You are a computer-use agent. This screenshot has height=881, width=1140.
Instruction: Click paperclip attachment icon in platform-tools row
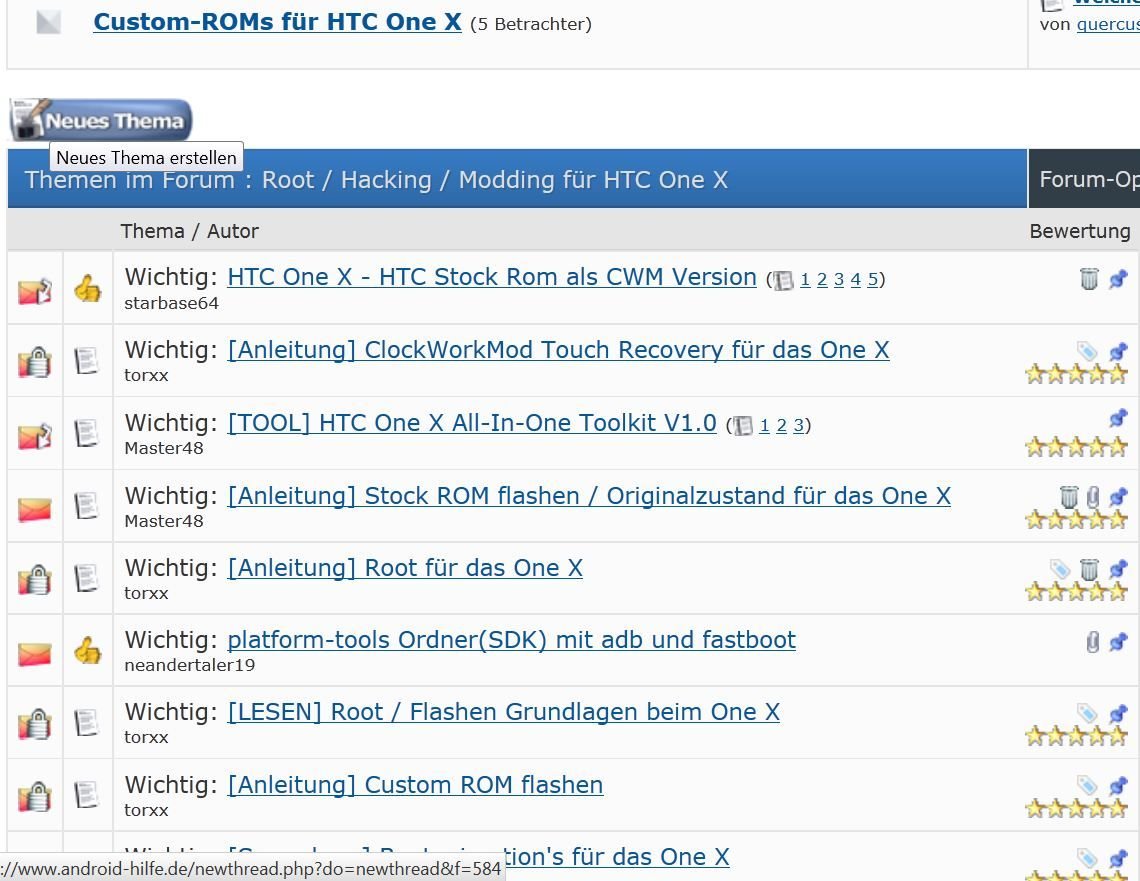pyautogui.click(x=1093, y=642)
